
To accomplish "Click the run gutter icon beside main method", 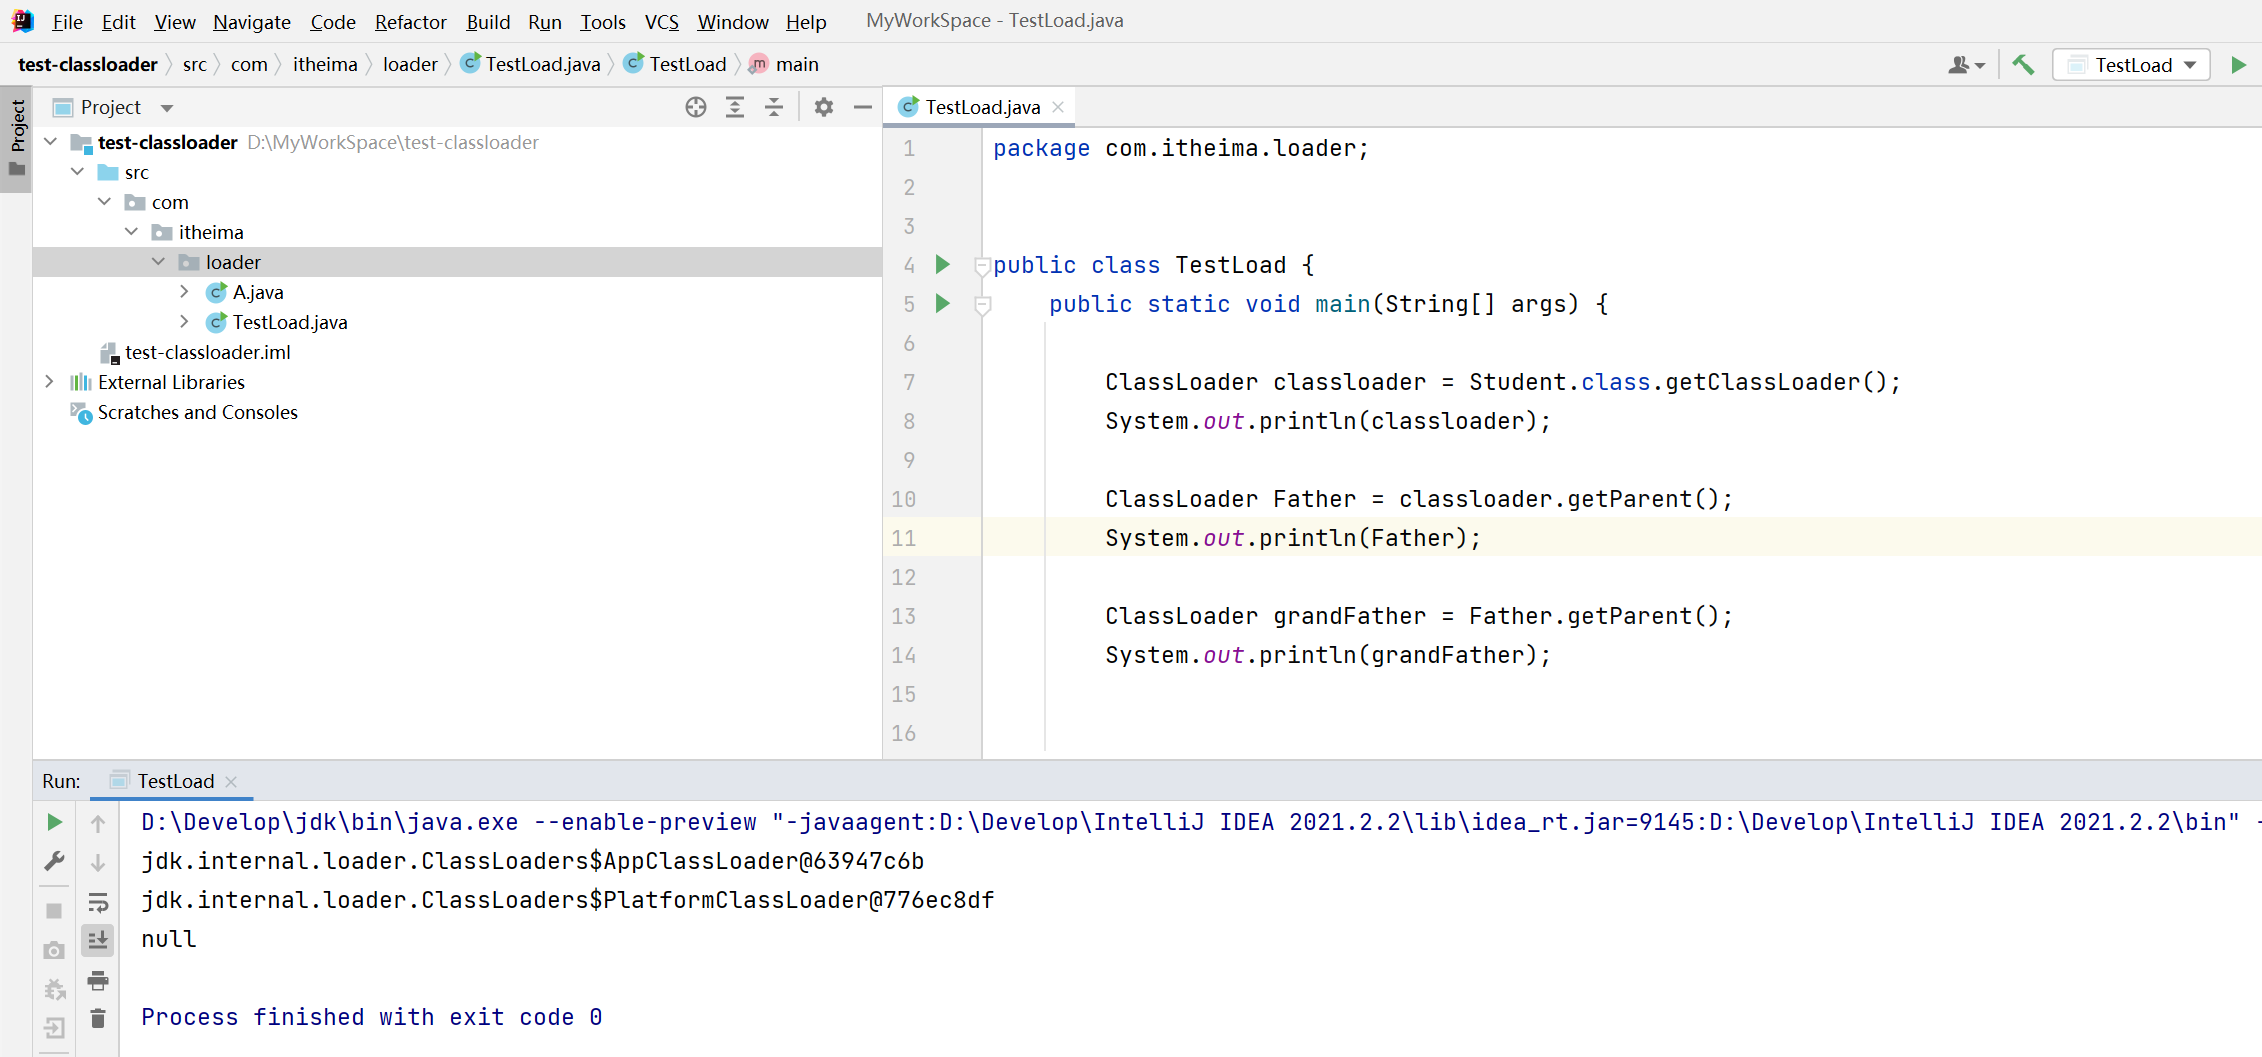I will click(942, 303).
